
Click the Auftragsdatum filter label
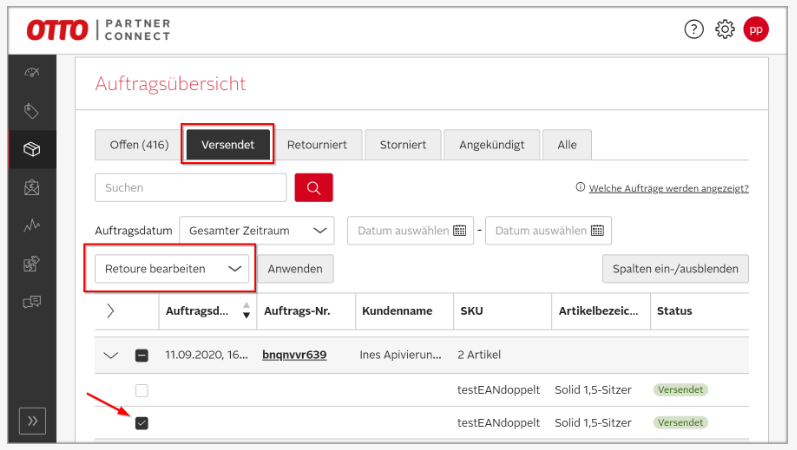(134, 231)
